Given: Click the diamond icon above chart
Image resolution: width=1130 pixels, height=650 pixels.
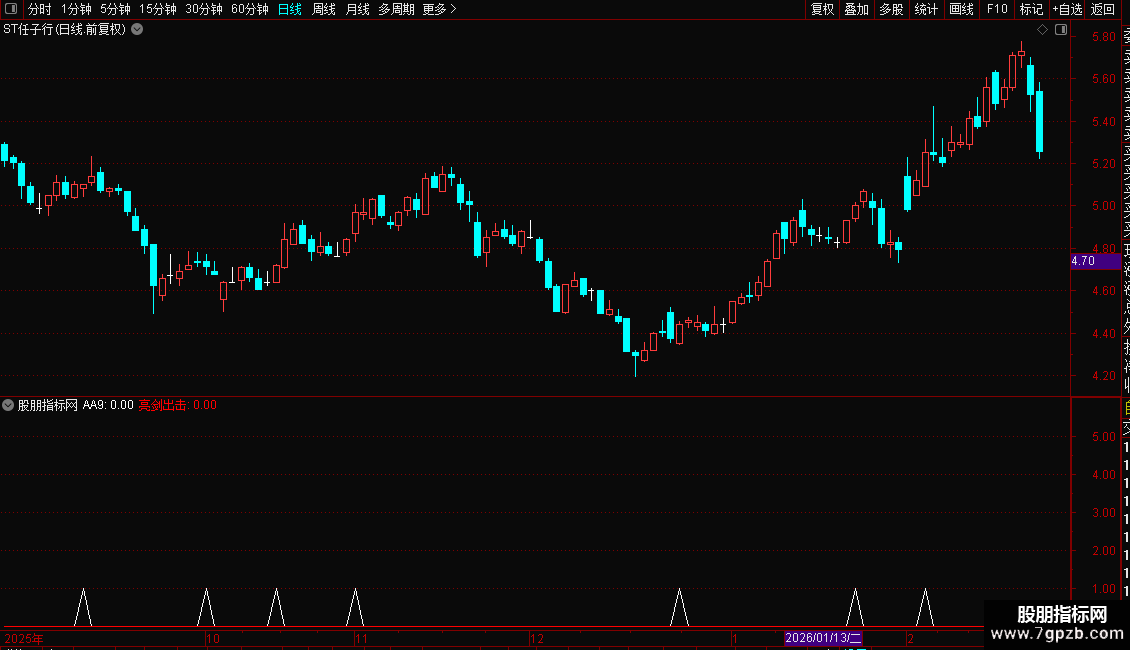Looking at the screenshot, I should click(x=1042, y=30).
